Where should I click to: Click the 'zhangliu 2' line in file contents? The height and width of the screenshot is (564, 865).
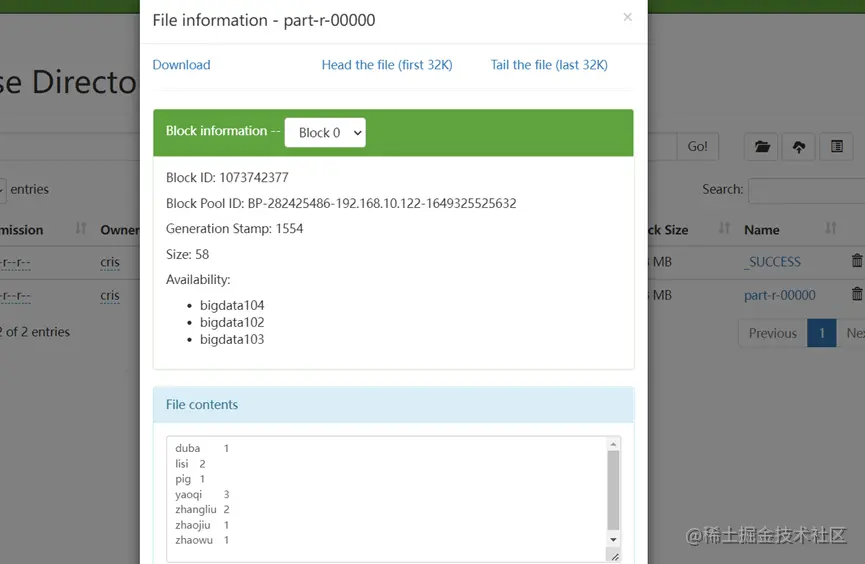pos(202,509)
